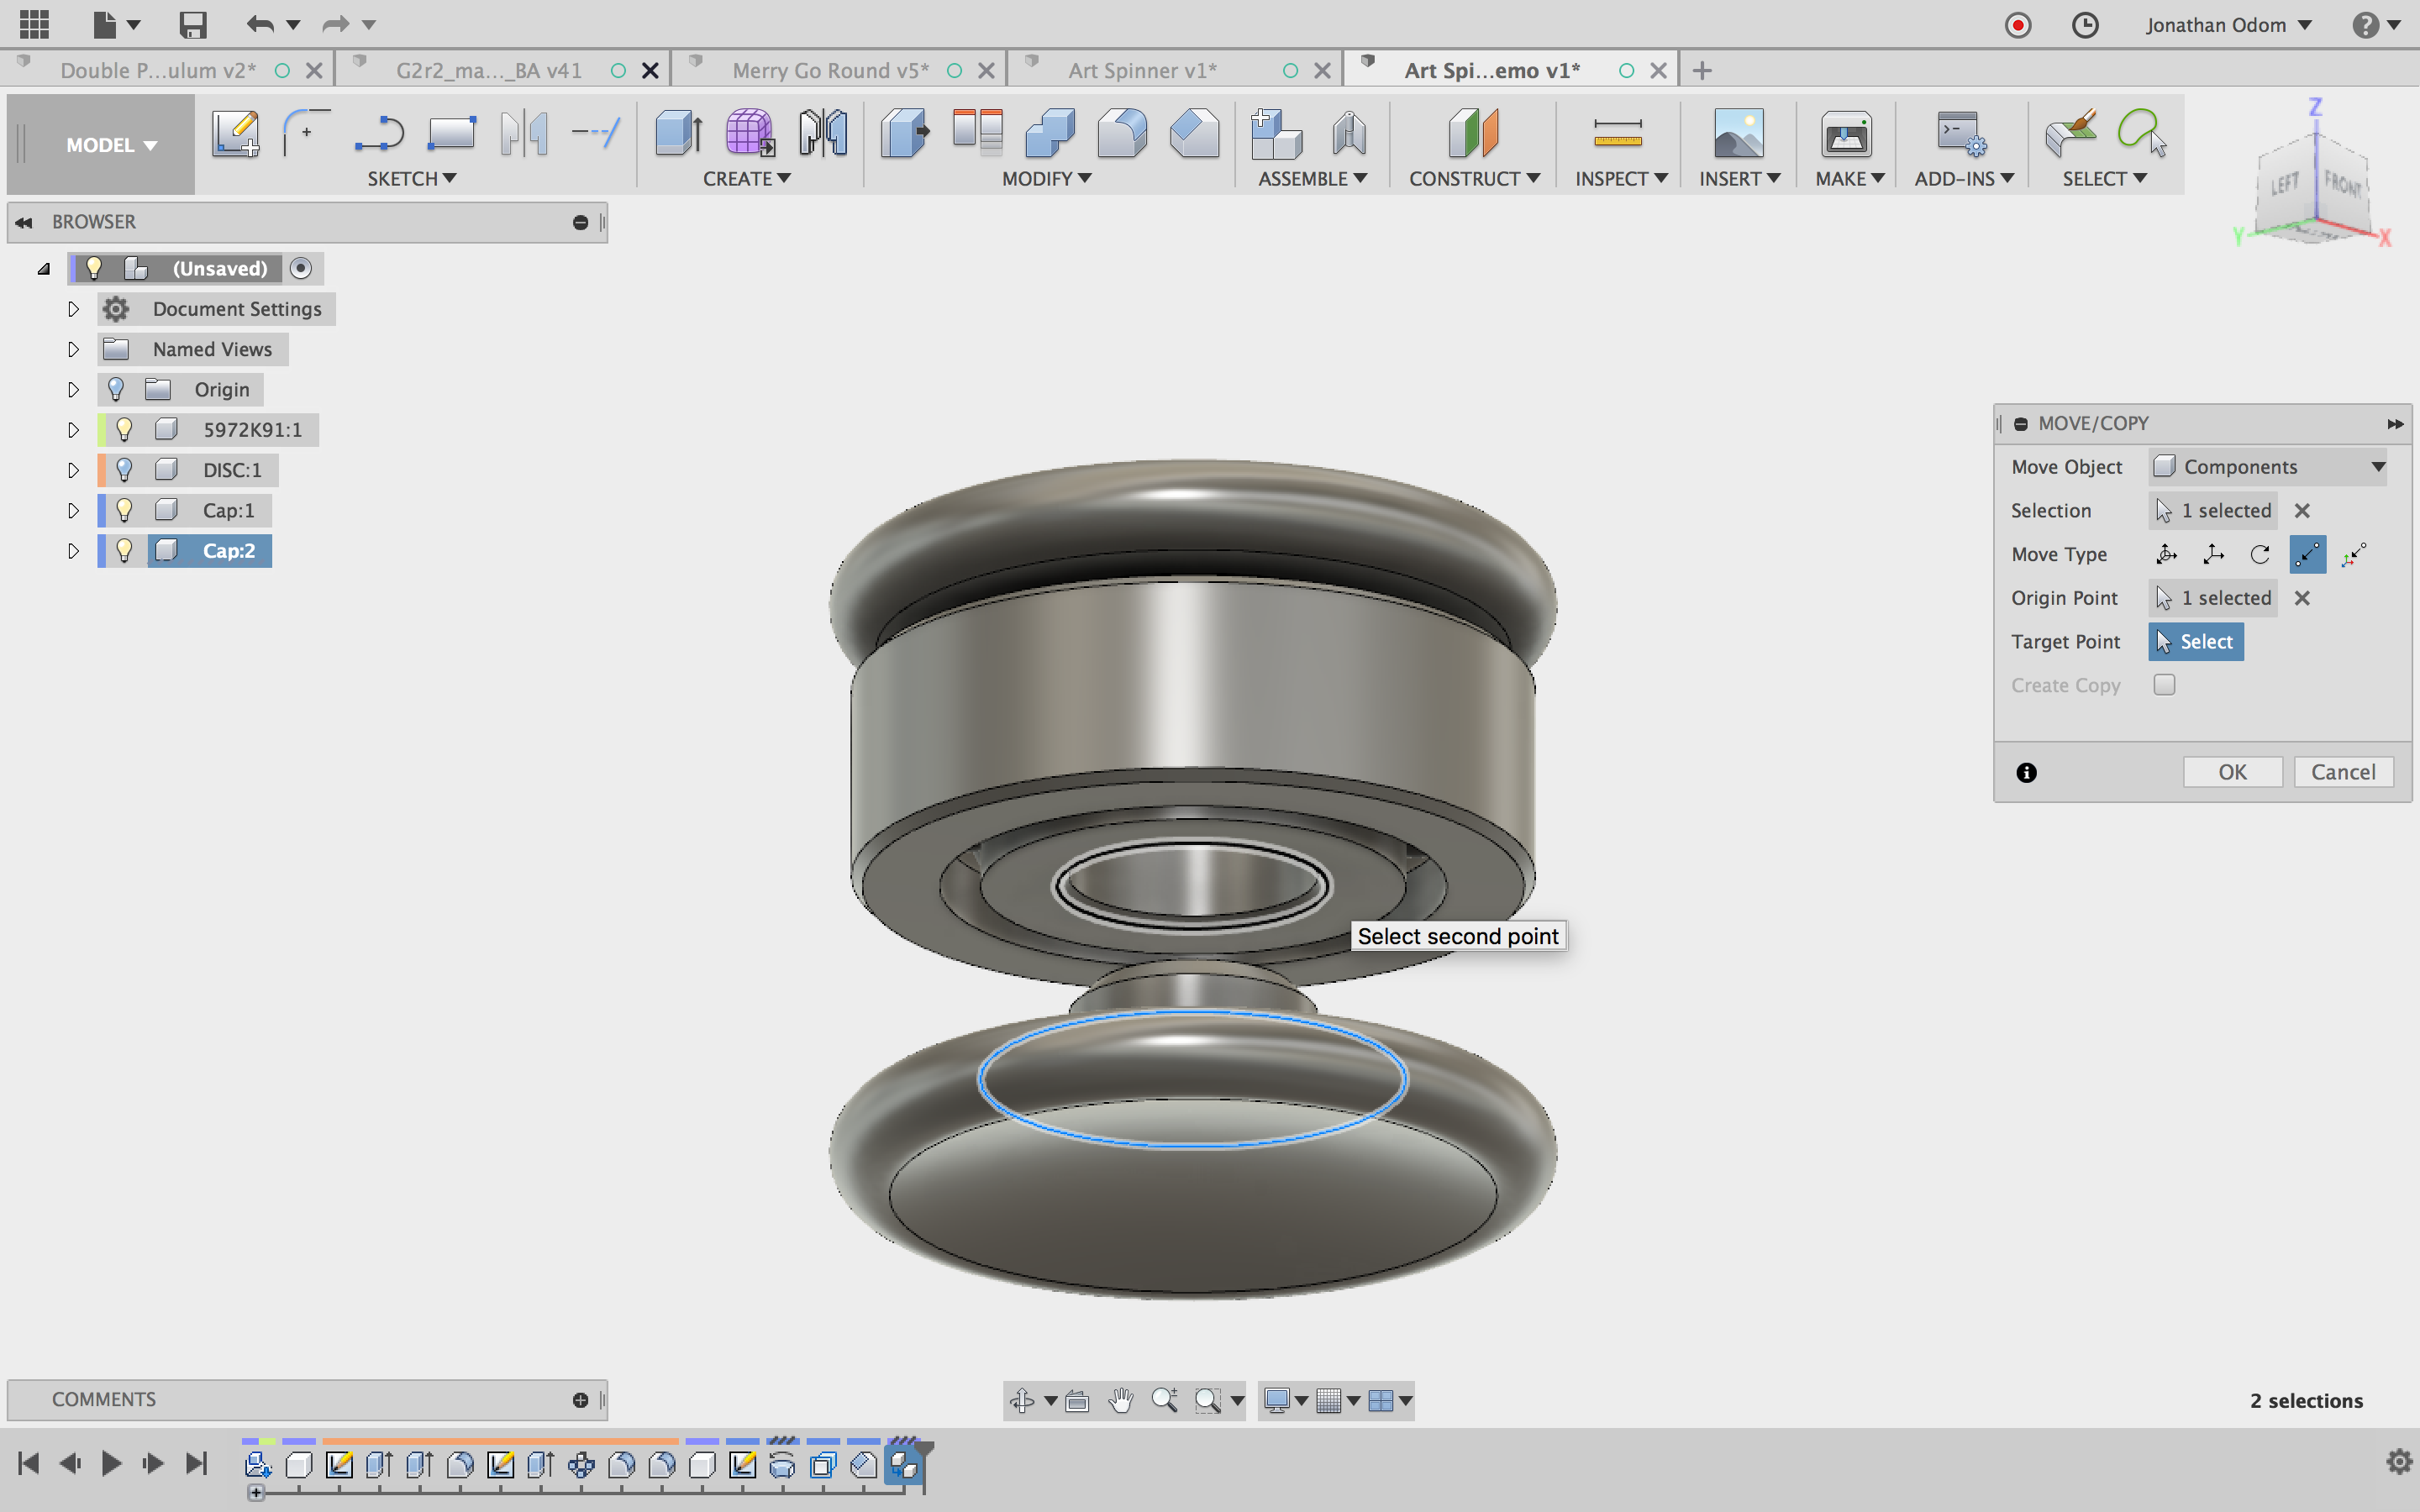
Task: Expand the Origin folder tree node
Action: 73,390
